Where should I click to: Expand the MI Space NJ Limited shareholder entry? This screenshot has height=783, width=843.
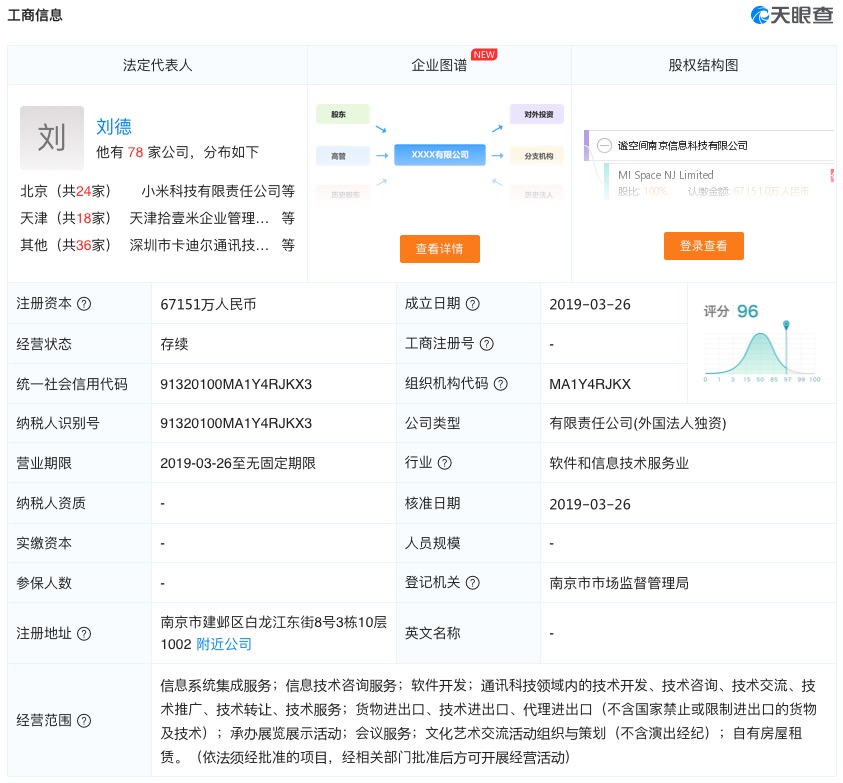coord(664,175)
